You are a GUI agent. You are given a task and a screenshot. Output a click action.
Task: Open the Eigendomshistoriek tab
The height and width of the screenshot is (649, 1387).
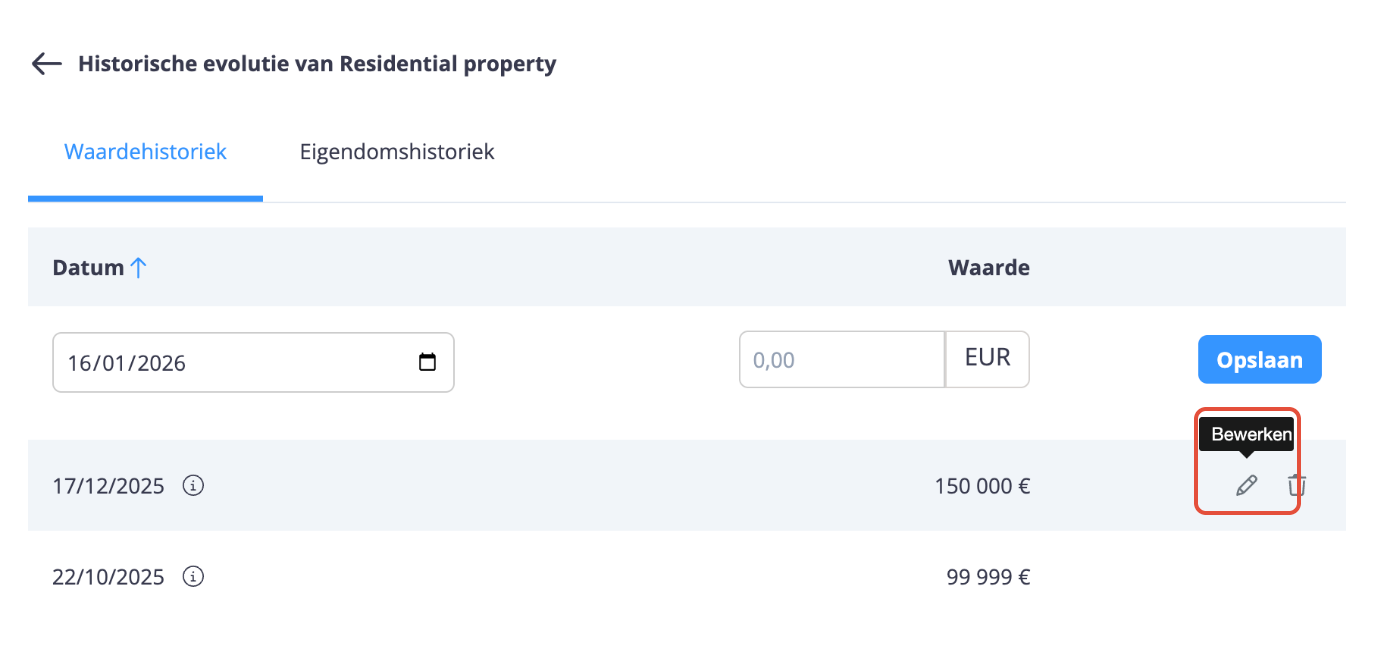[x=397, y=152]
